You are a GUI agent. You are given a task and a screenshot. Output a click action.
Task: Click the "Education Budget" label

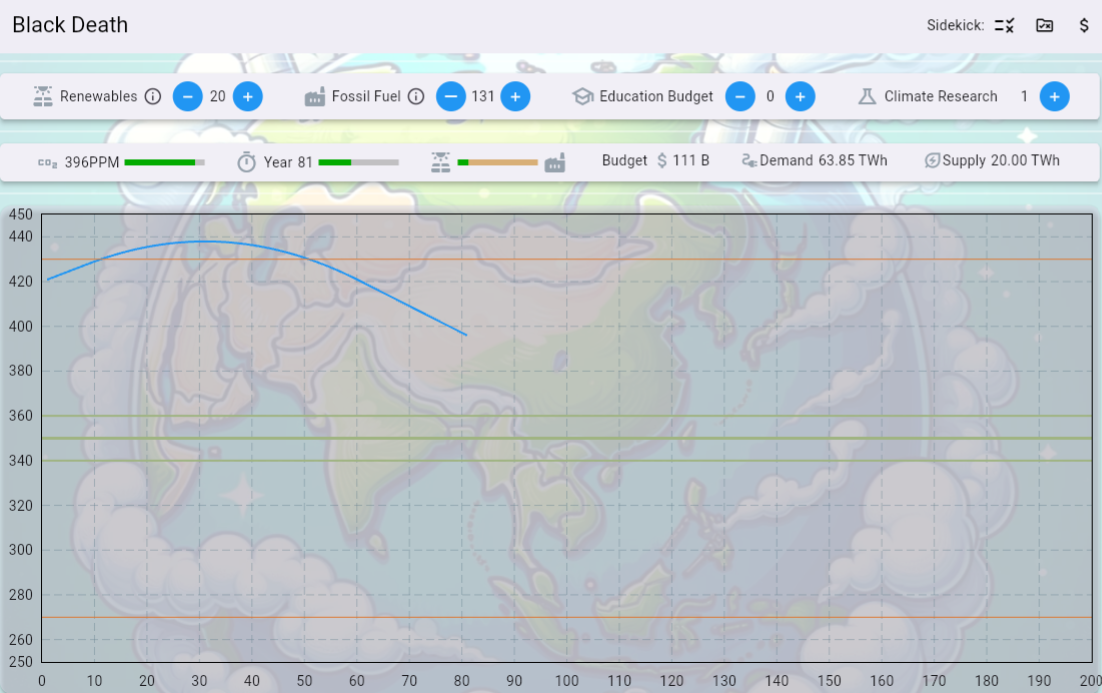656,96
